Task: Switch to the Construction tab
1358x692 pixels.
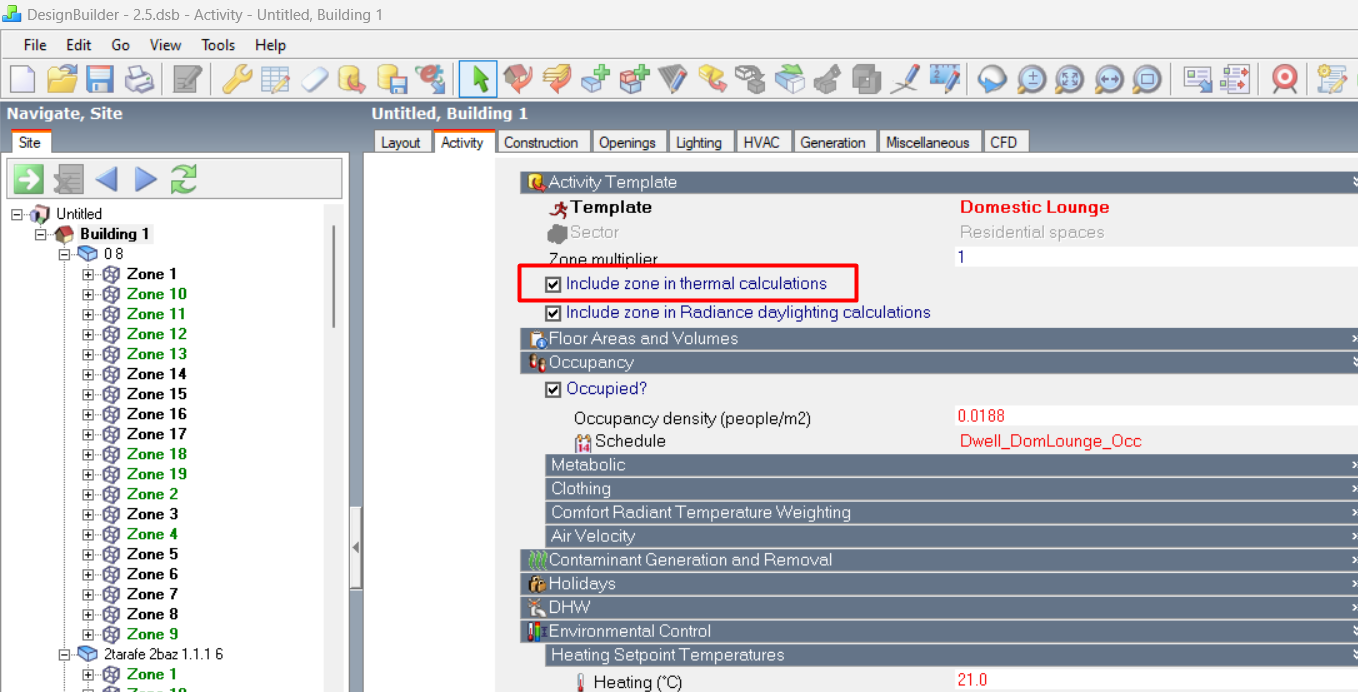Action: 541,143
